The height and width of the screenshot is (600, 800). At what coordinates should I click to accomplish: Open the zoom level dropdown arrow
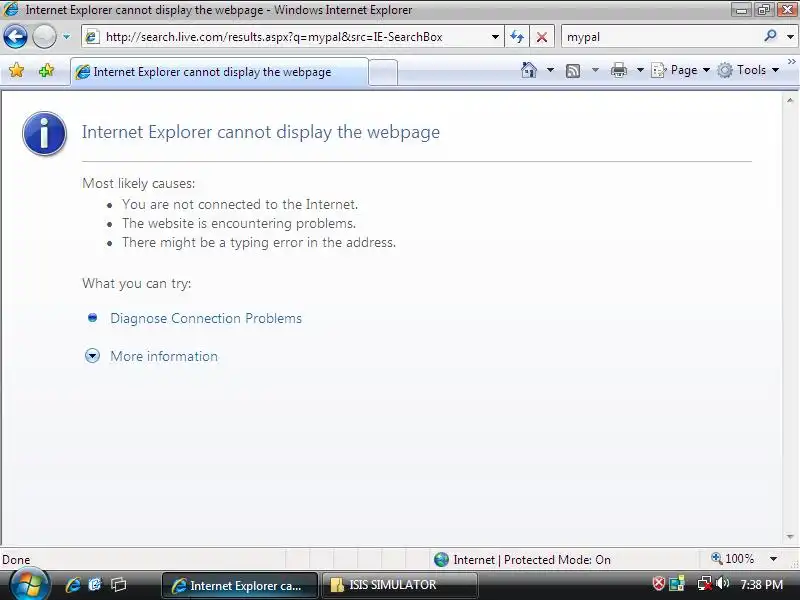pos(773,559)
